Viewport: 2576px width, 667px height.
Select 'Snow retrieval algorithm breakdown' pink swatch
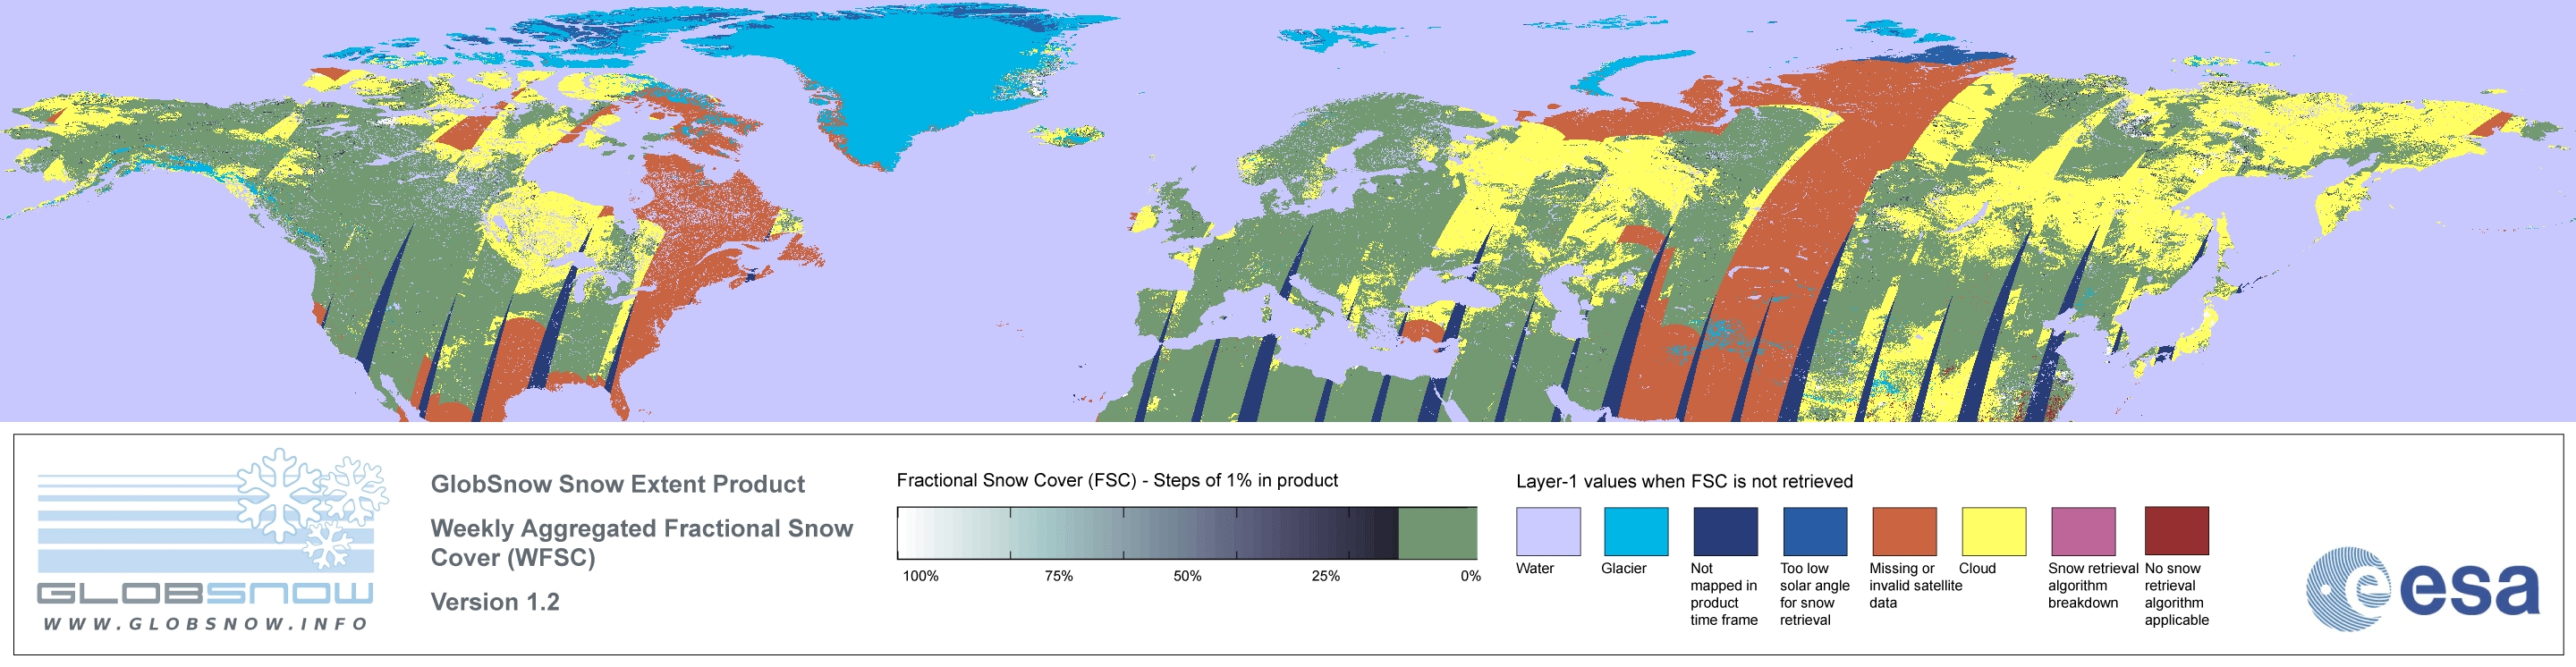coord(2083,531)
